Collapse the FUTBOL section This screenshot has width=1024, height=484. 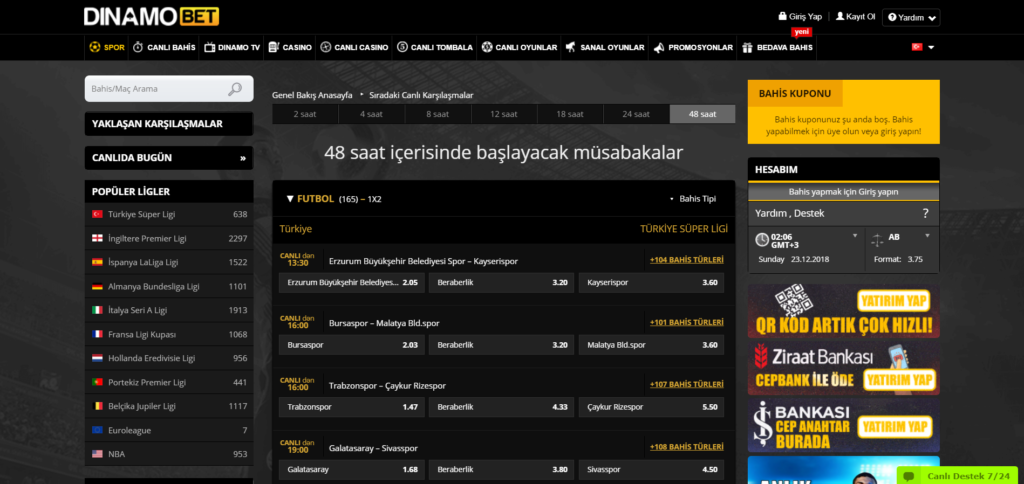click(x=290, y=199)
